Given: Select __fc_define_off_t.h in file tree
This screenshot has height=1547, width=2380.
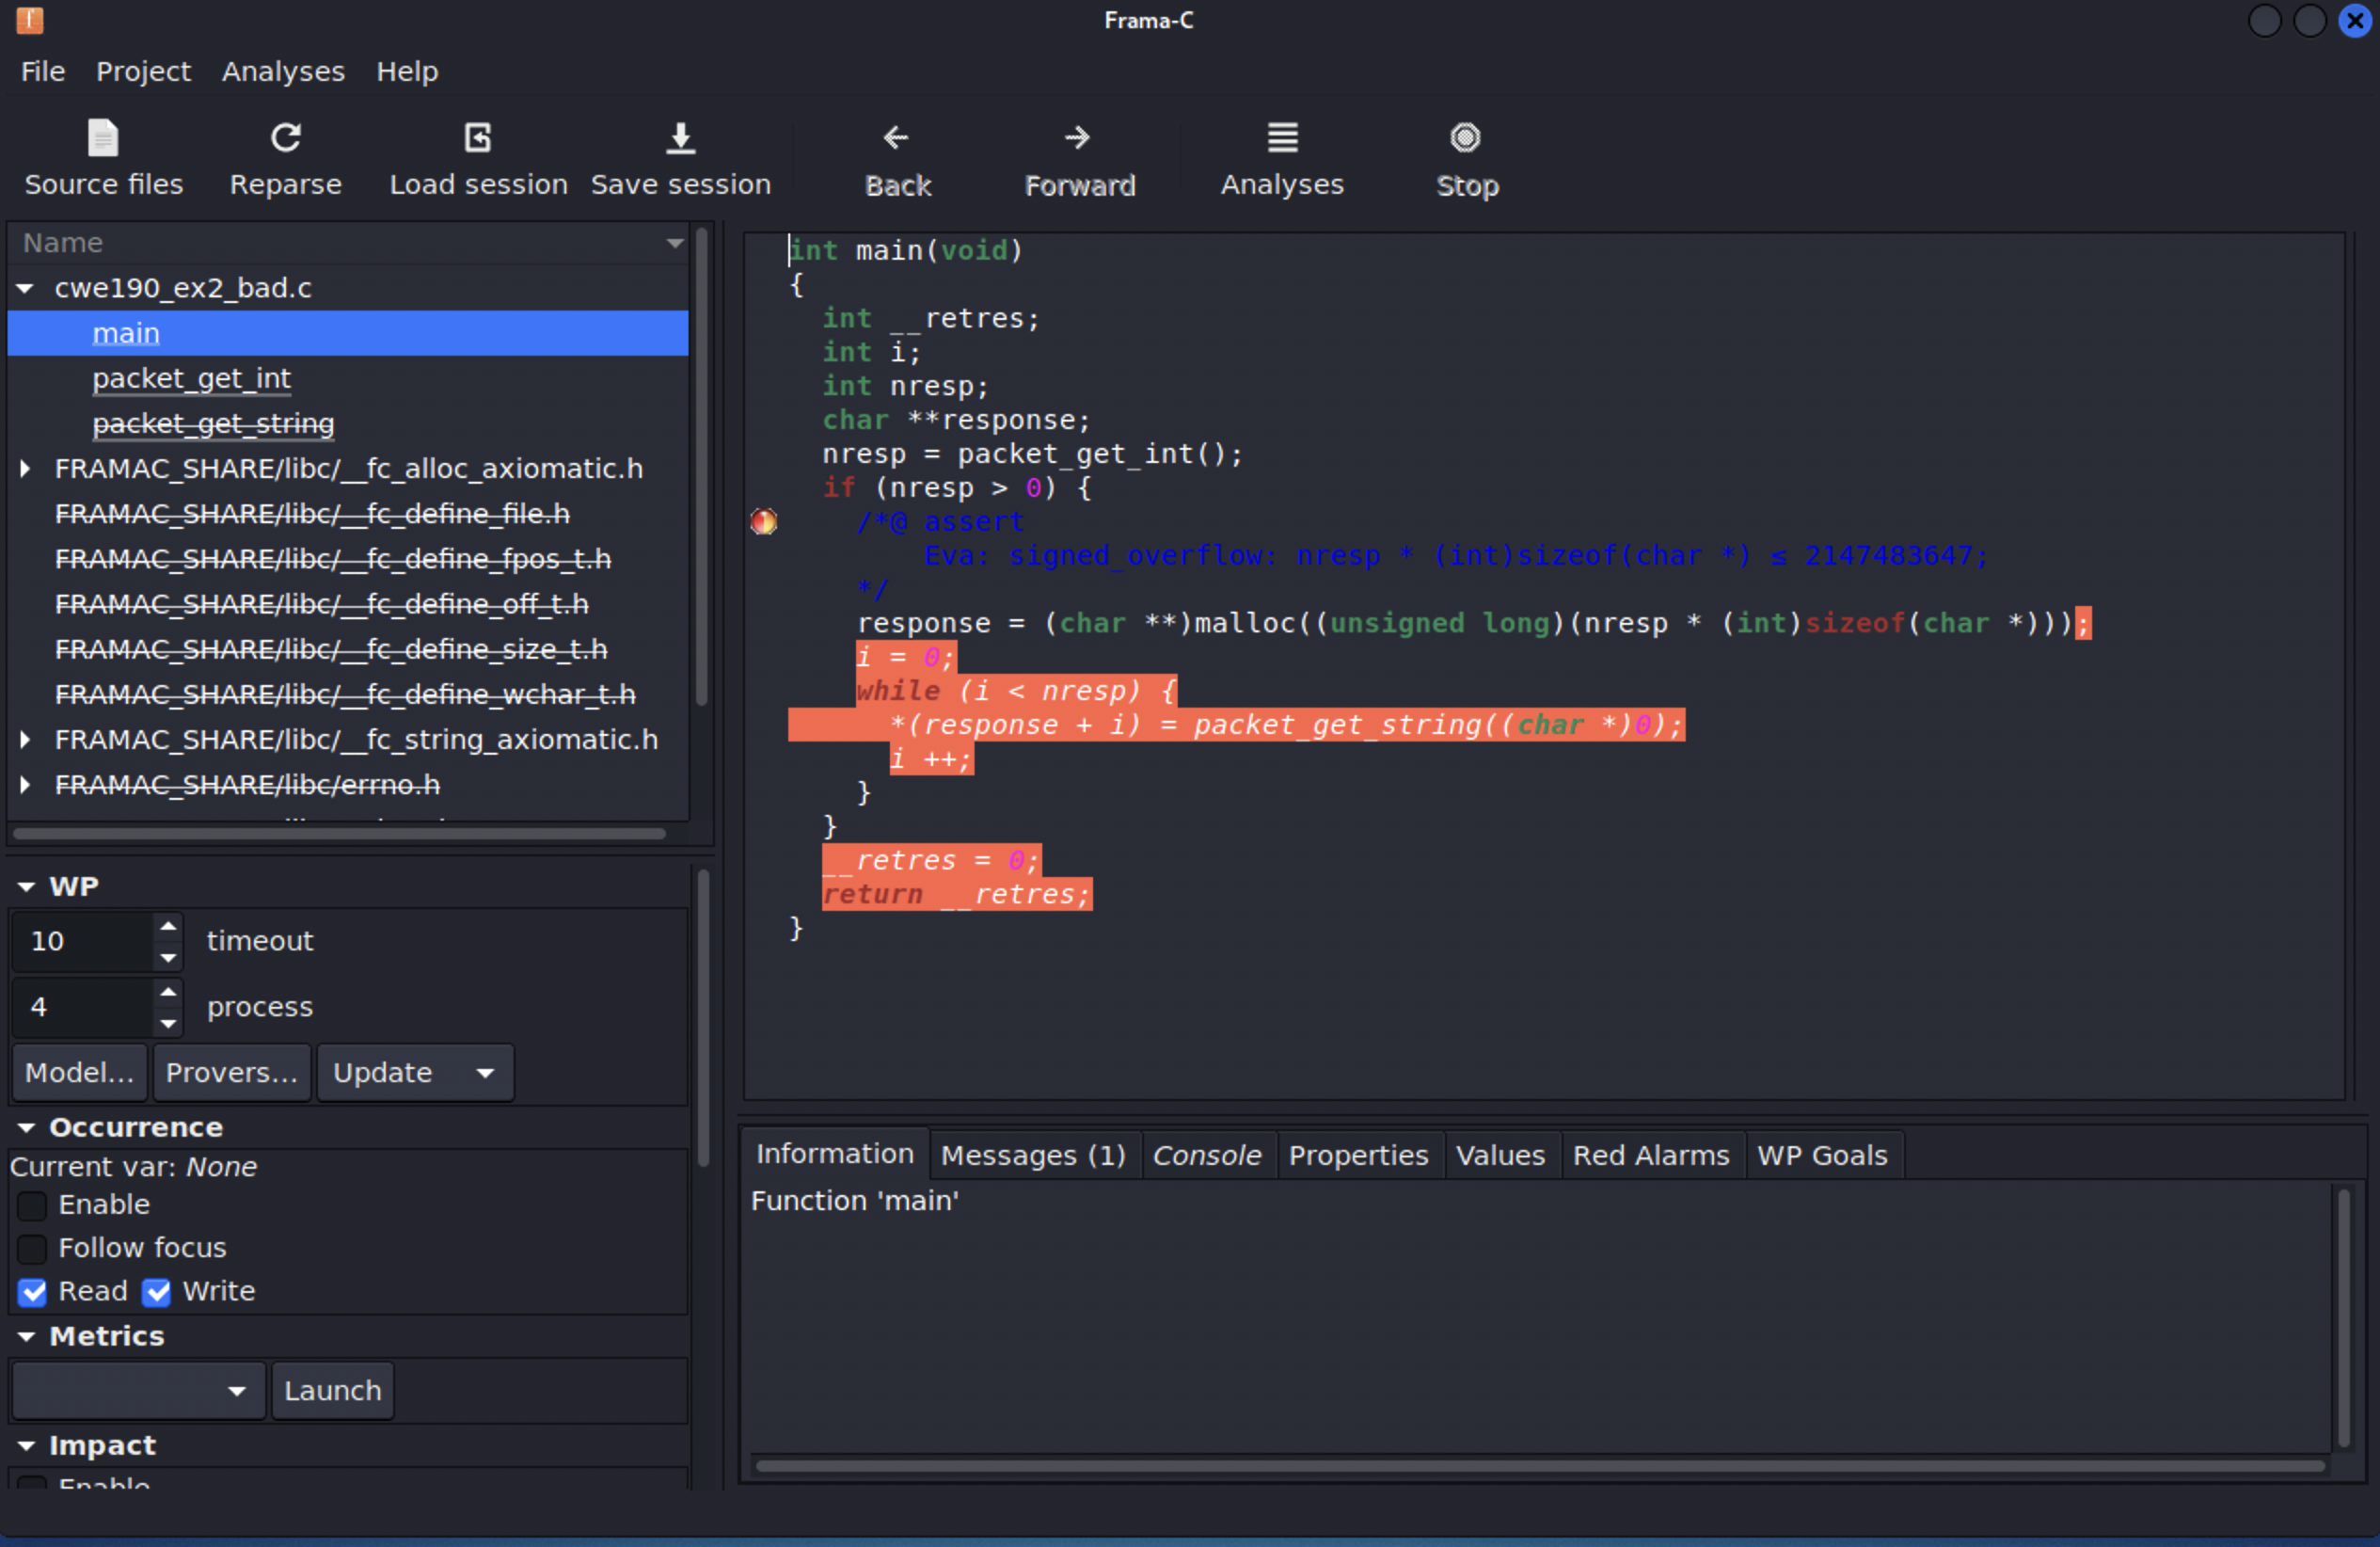Looking at the screenshot, I should (322, 604).
